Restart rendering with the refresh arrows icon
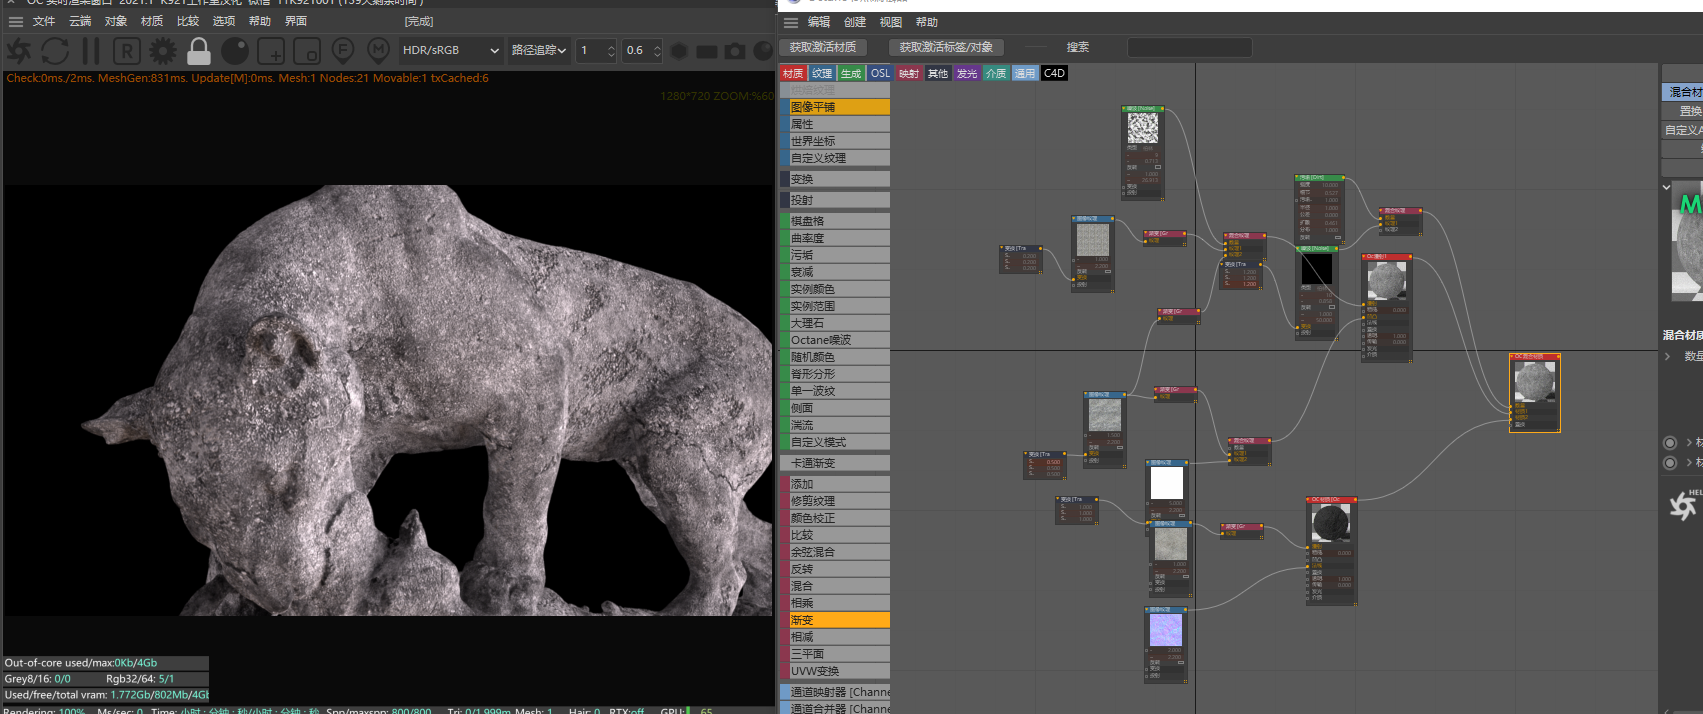The height and width of the screenshot is (714, 1703). pos(55,51)
